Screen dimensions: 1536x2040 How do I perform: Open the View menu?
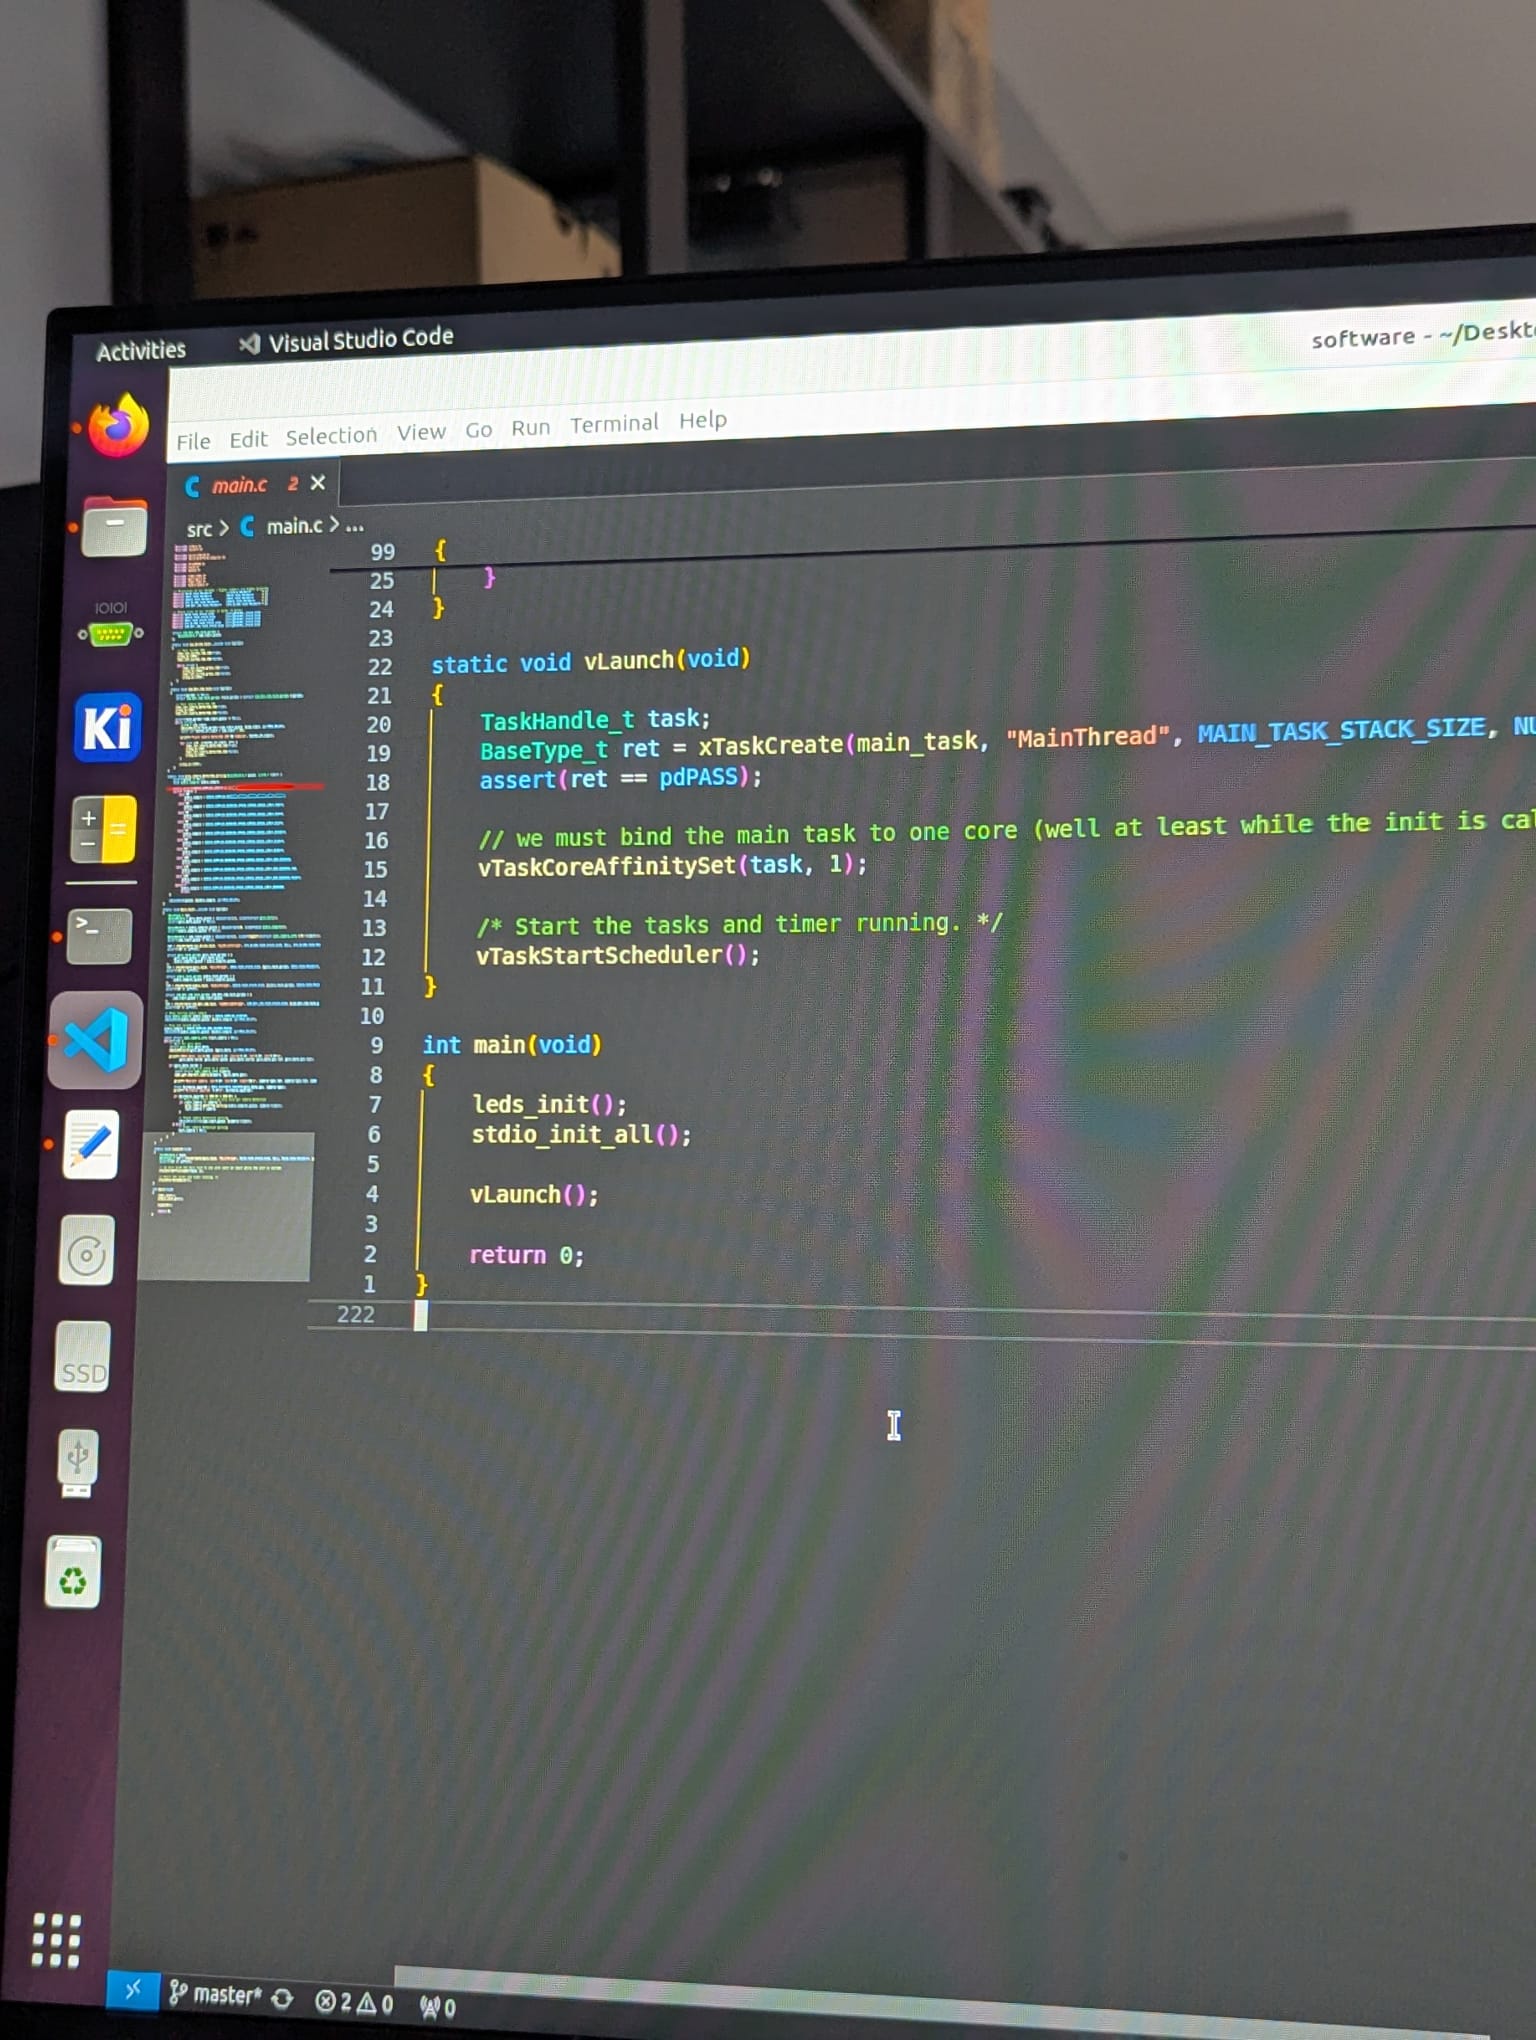(x=421, y=432)
